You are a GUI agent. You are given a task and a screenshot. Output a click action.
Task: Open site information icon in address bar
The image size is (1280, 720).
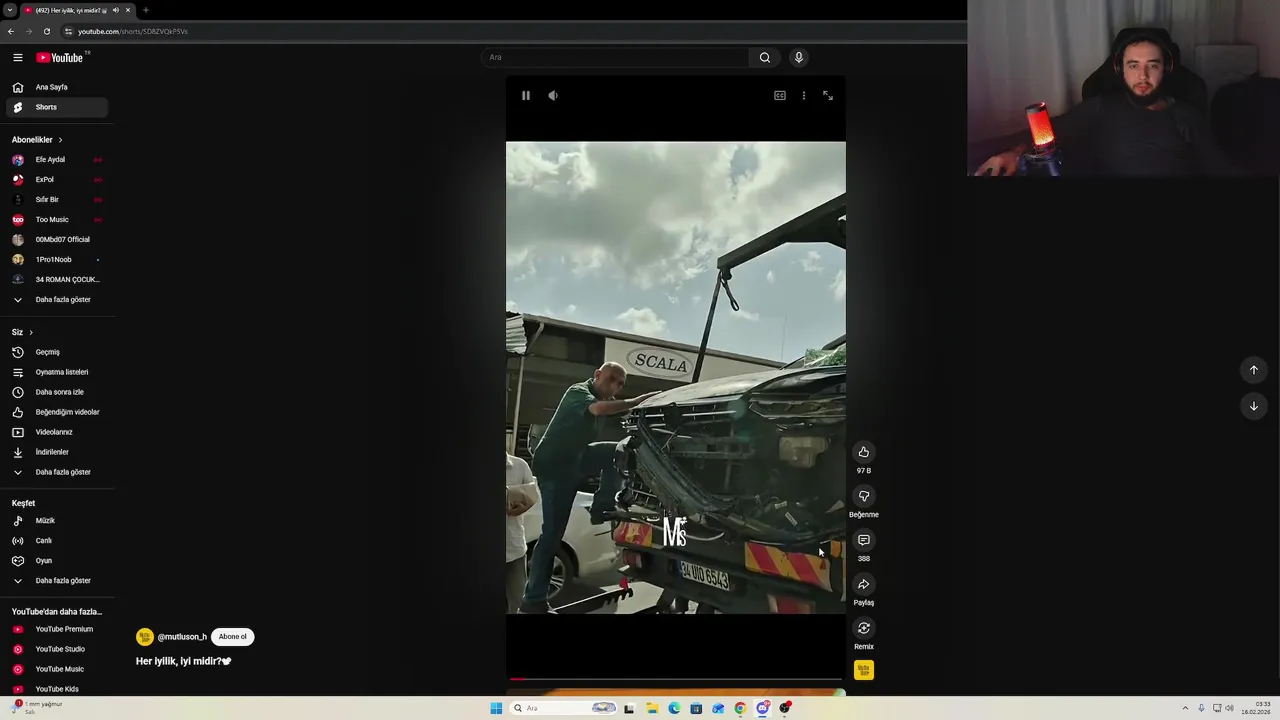coord(68,31)
